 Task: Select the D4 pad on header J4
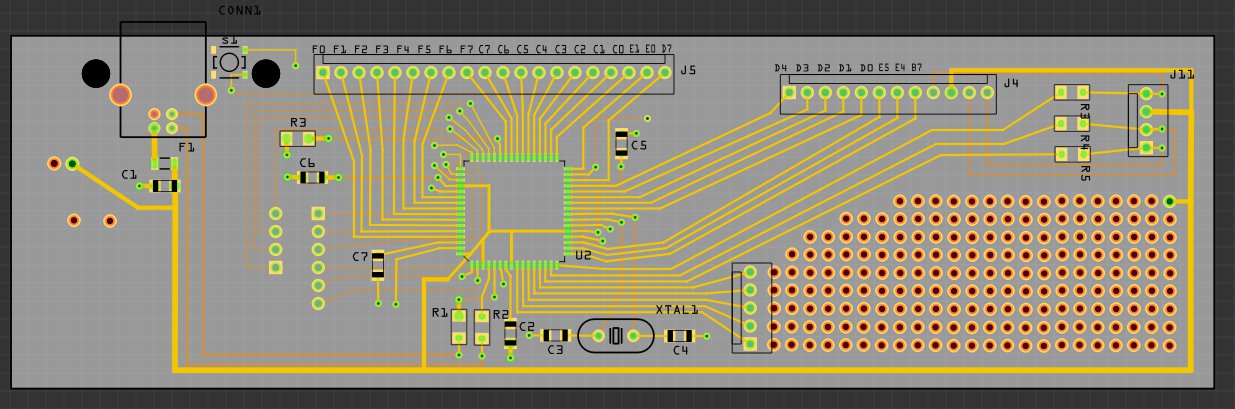(789, 92)
